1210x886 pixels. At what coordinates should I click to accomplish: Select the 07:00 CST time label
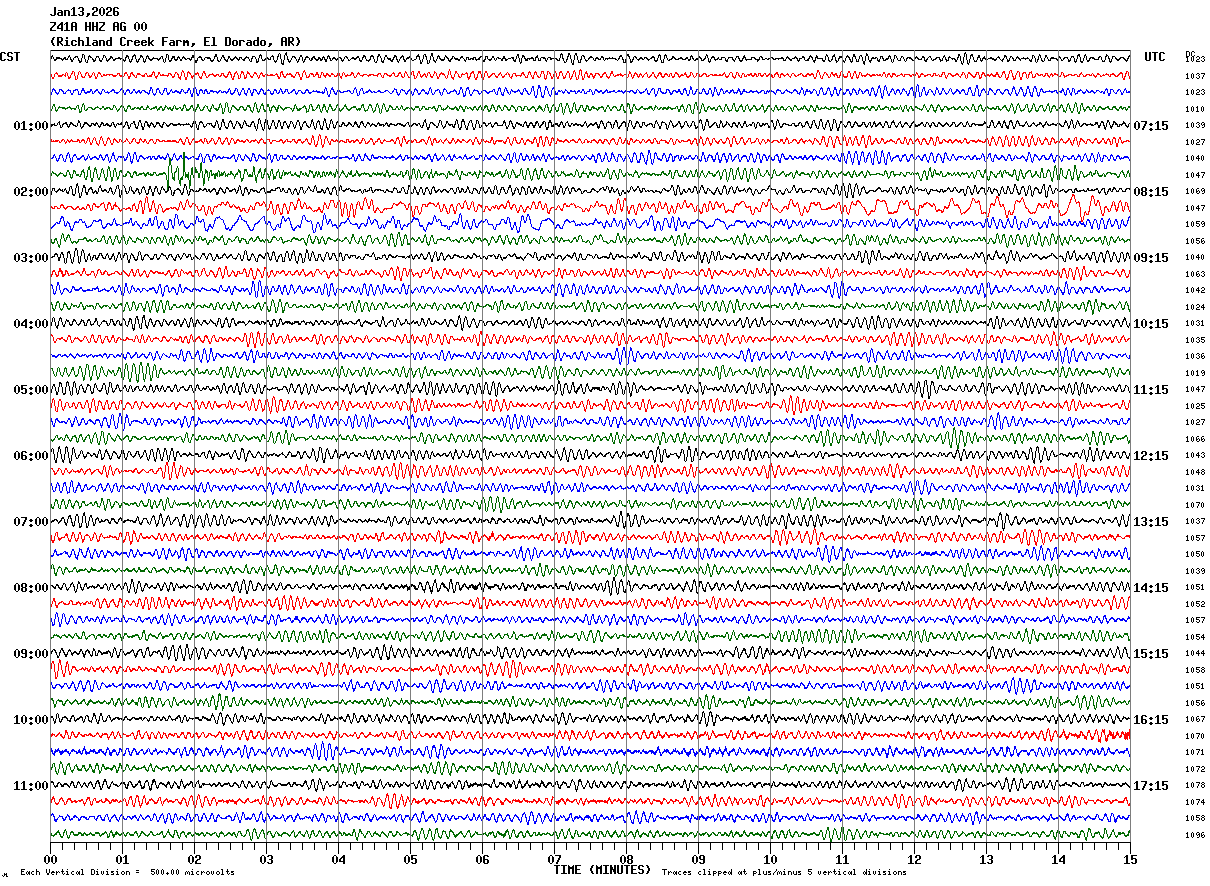tap(31, 522)
